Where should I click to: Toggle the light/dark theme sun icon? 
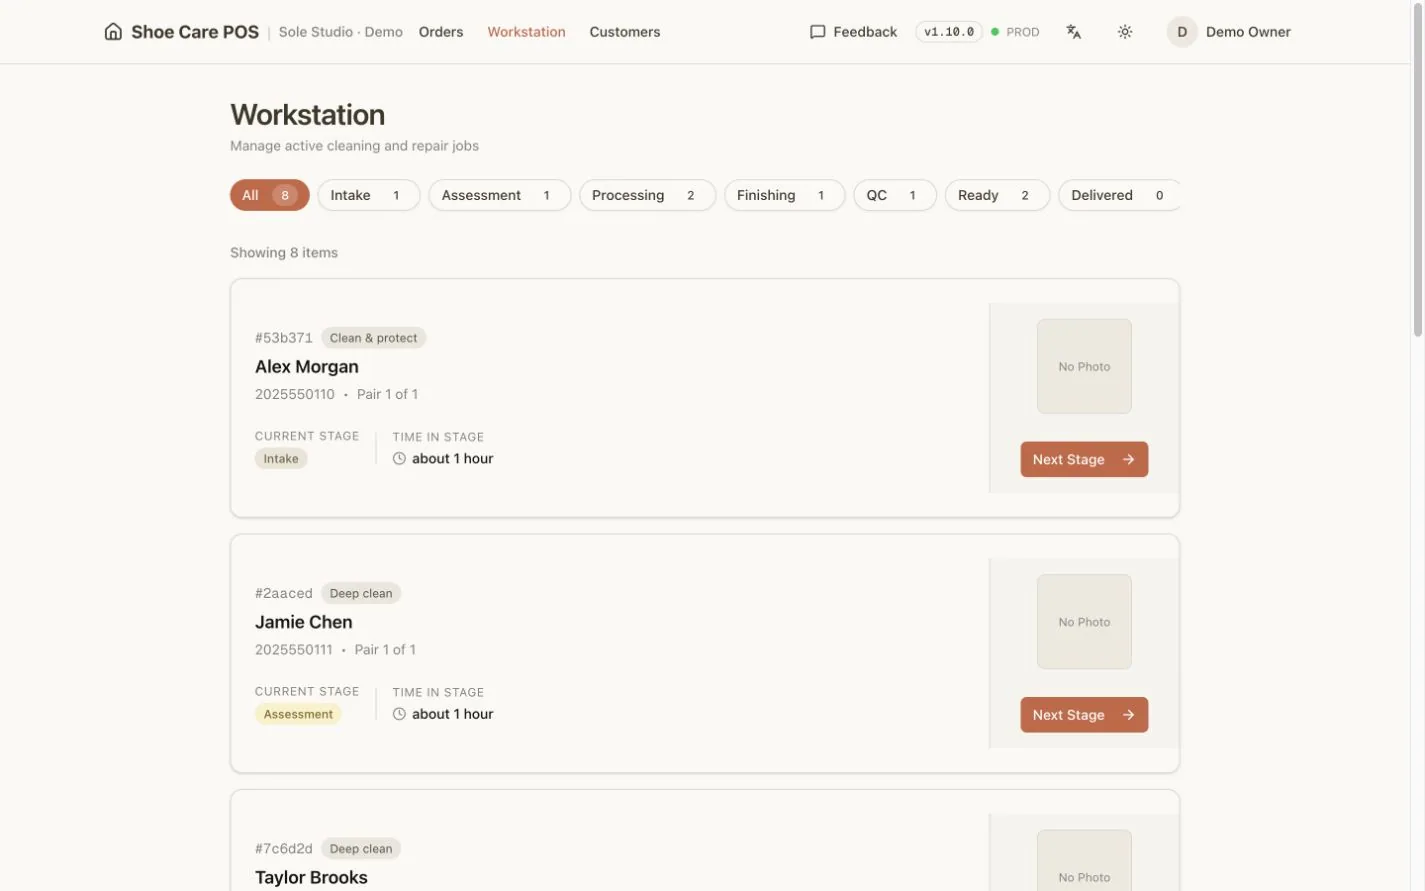point(1125,32)
